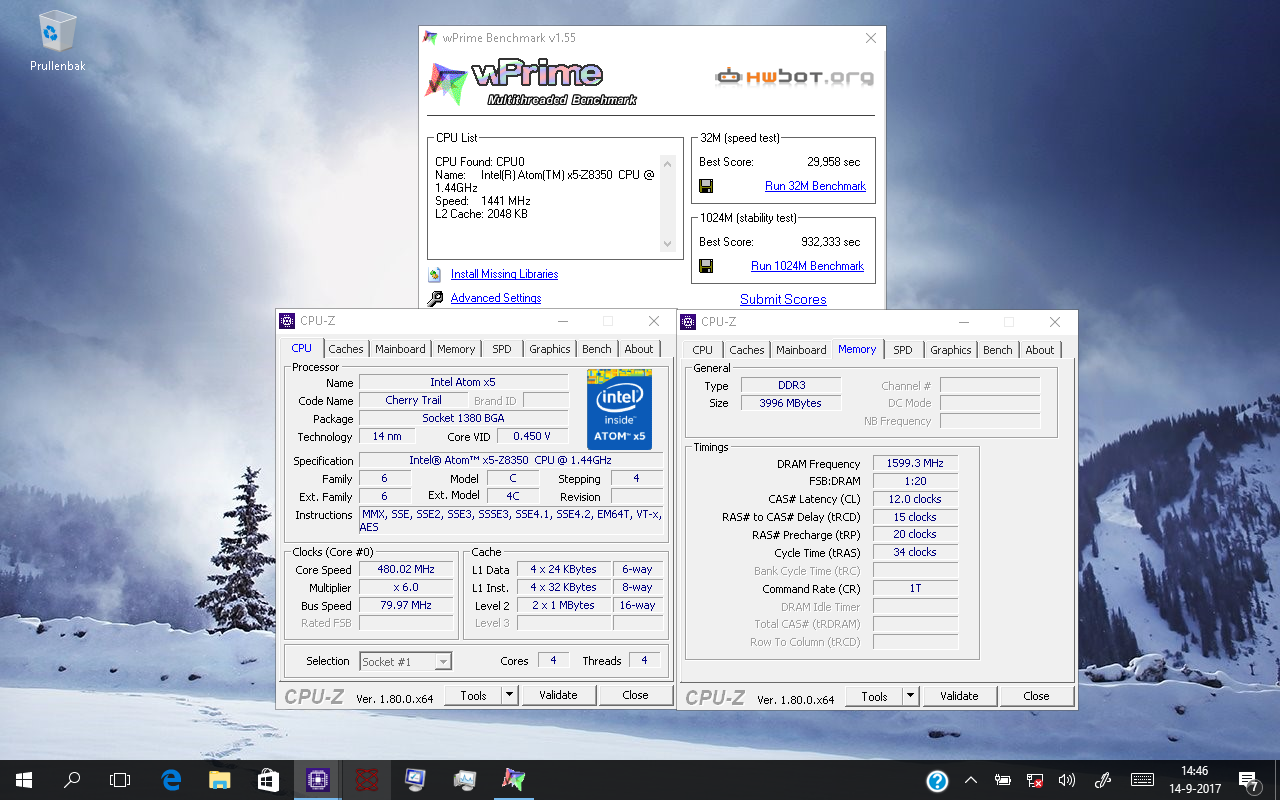Click the DRAM Frequency value 1599.3 MHz
The width and height of the screenshot is (1280, 800).
pos(914,464)
